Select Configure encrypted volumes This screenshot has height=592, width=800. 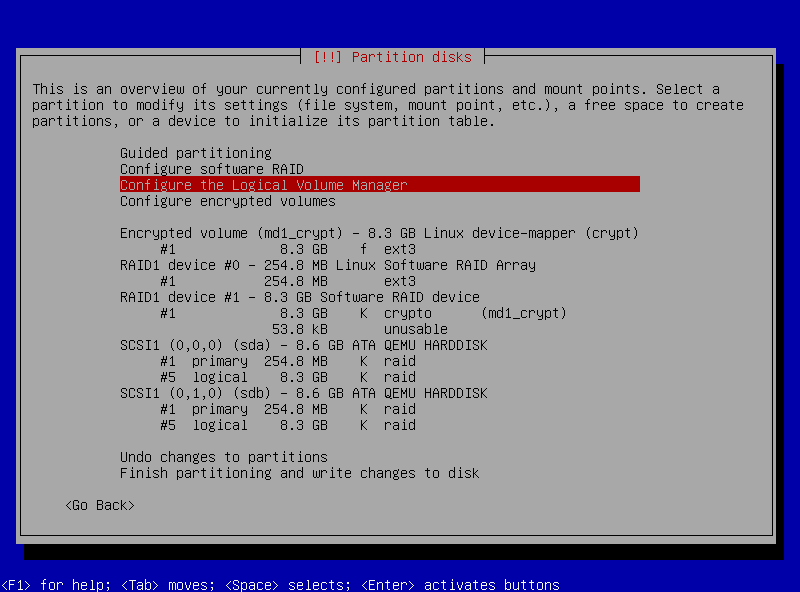(227, 201)
